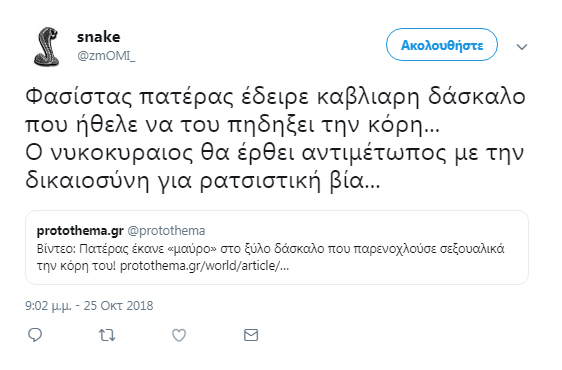562x370 pixels.
Task: Expand the tweet options chevron
Action: [x=522, y=47]
